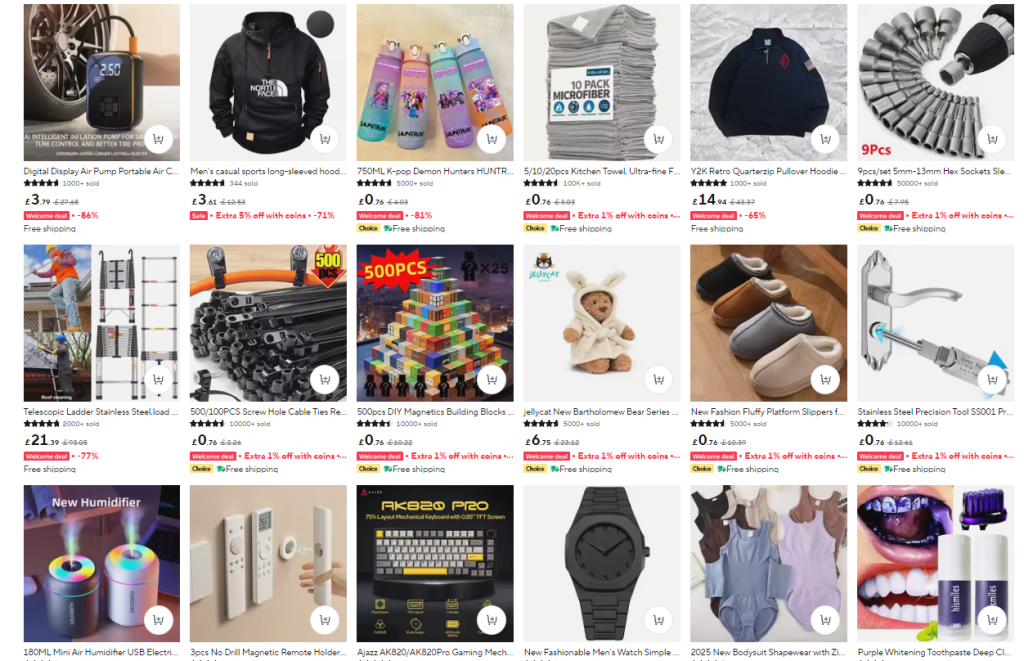Add 9pcs Hex Sockets set to cart
Image resolution: width=1024 pixels, height=661 pixels.
click(x=992, y=139)
